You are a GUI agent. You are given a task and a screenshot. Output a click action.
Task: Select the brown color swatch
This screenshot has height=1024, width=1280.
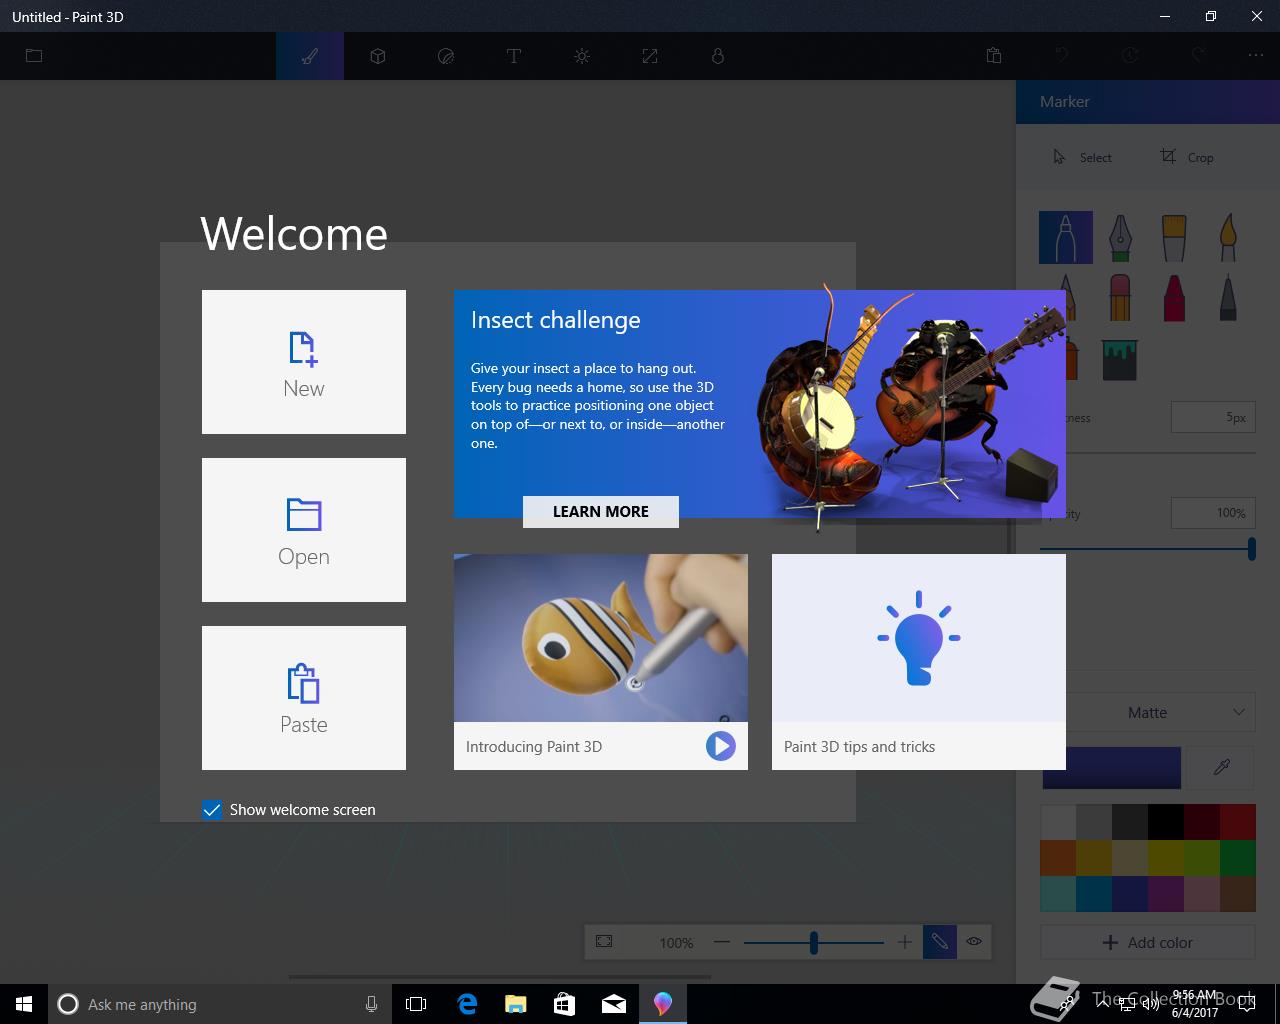pyautogui.click(x=1238, y=894)
